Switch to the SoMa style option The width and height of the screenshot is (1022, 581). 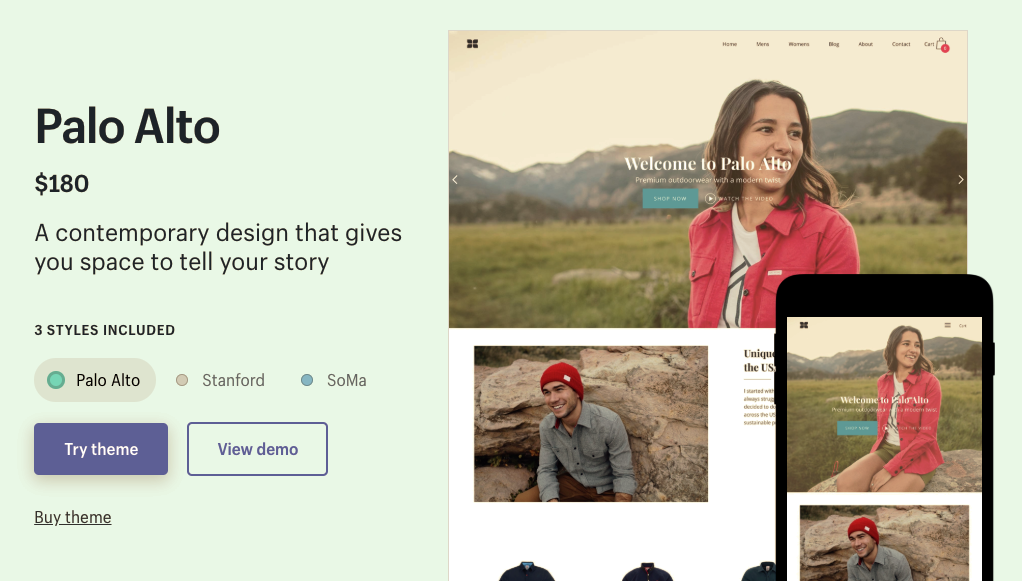333,380
